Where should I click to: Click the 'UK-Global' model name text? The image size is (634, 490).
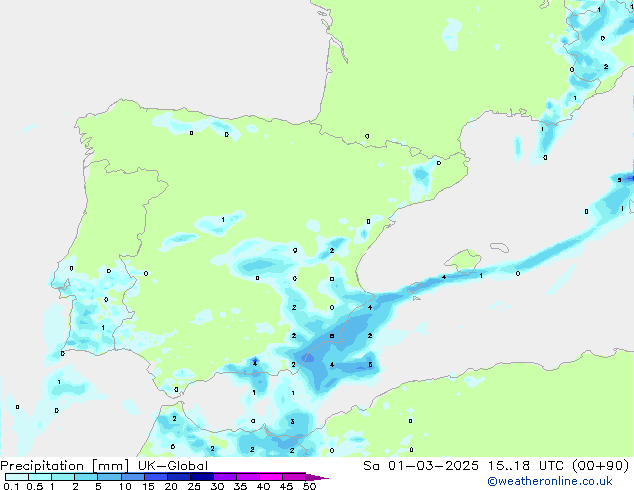coord(173,466)
